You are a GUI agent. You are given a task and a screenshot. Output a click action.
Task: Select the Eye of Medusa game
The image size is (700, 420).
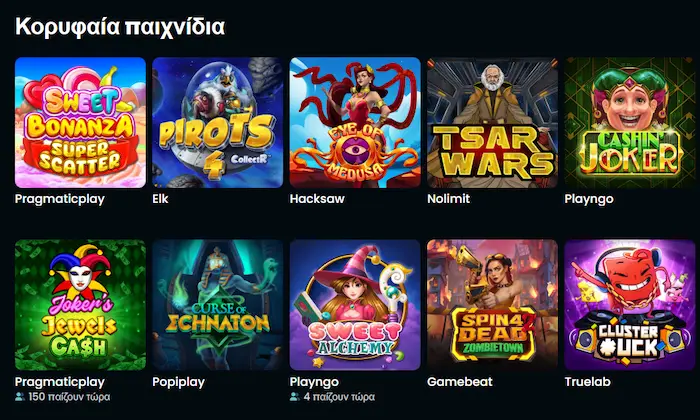(355, 122)
